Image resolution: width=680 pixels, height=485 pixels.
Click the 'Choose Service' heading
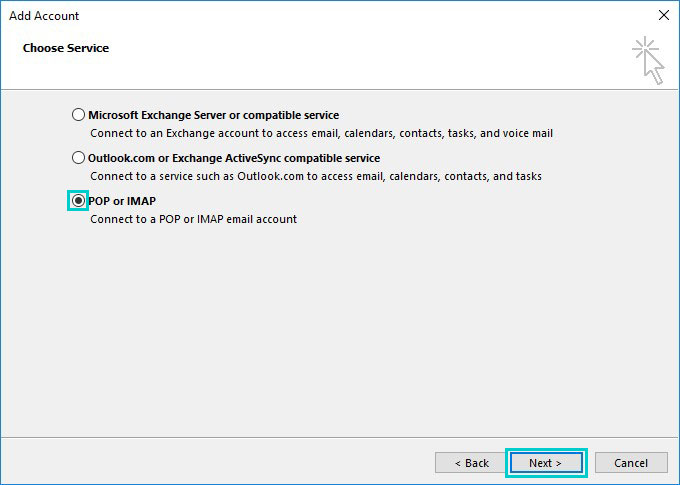point(66,48)
